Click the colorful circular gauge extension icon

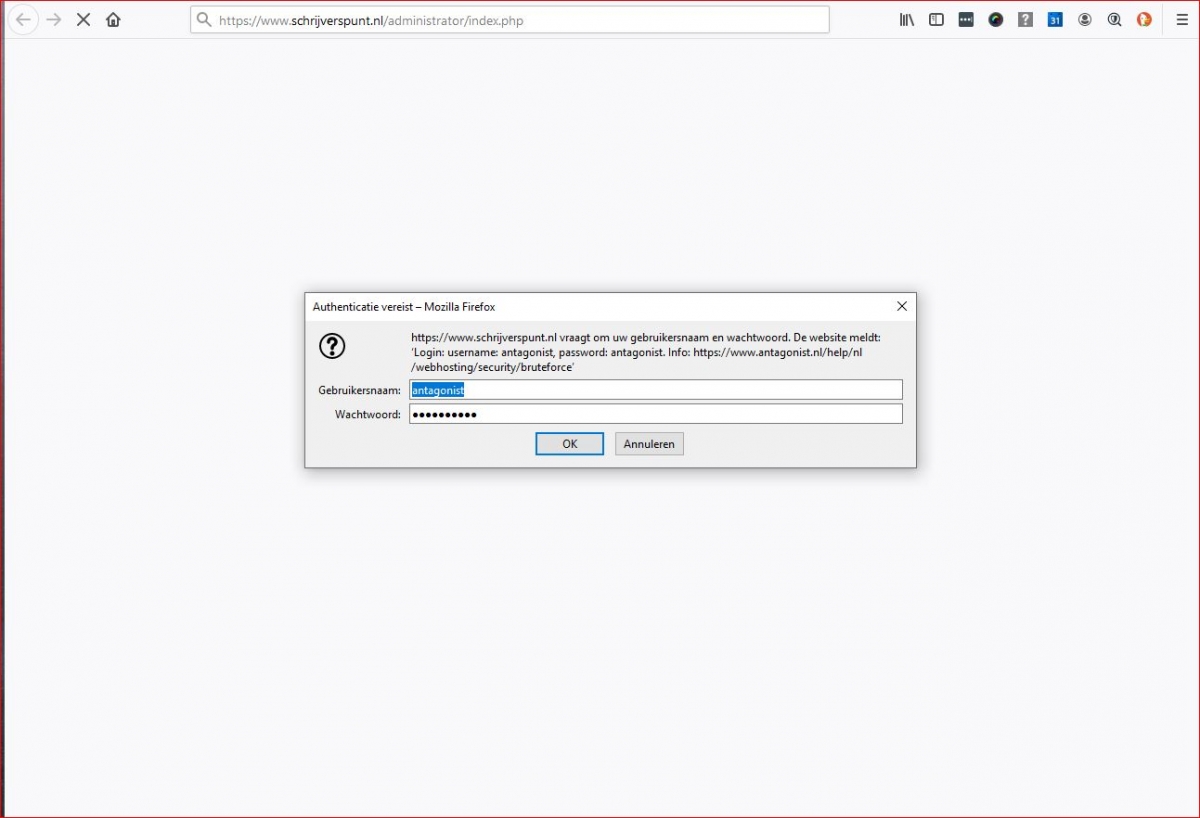[996, 20]
